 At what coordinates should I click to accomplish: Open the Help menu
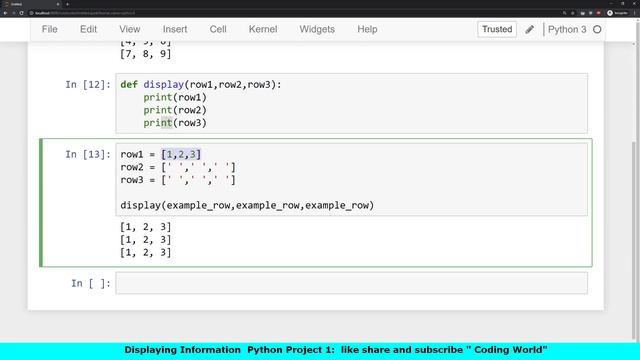367,29
